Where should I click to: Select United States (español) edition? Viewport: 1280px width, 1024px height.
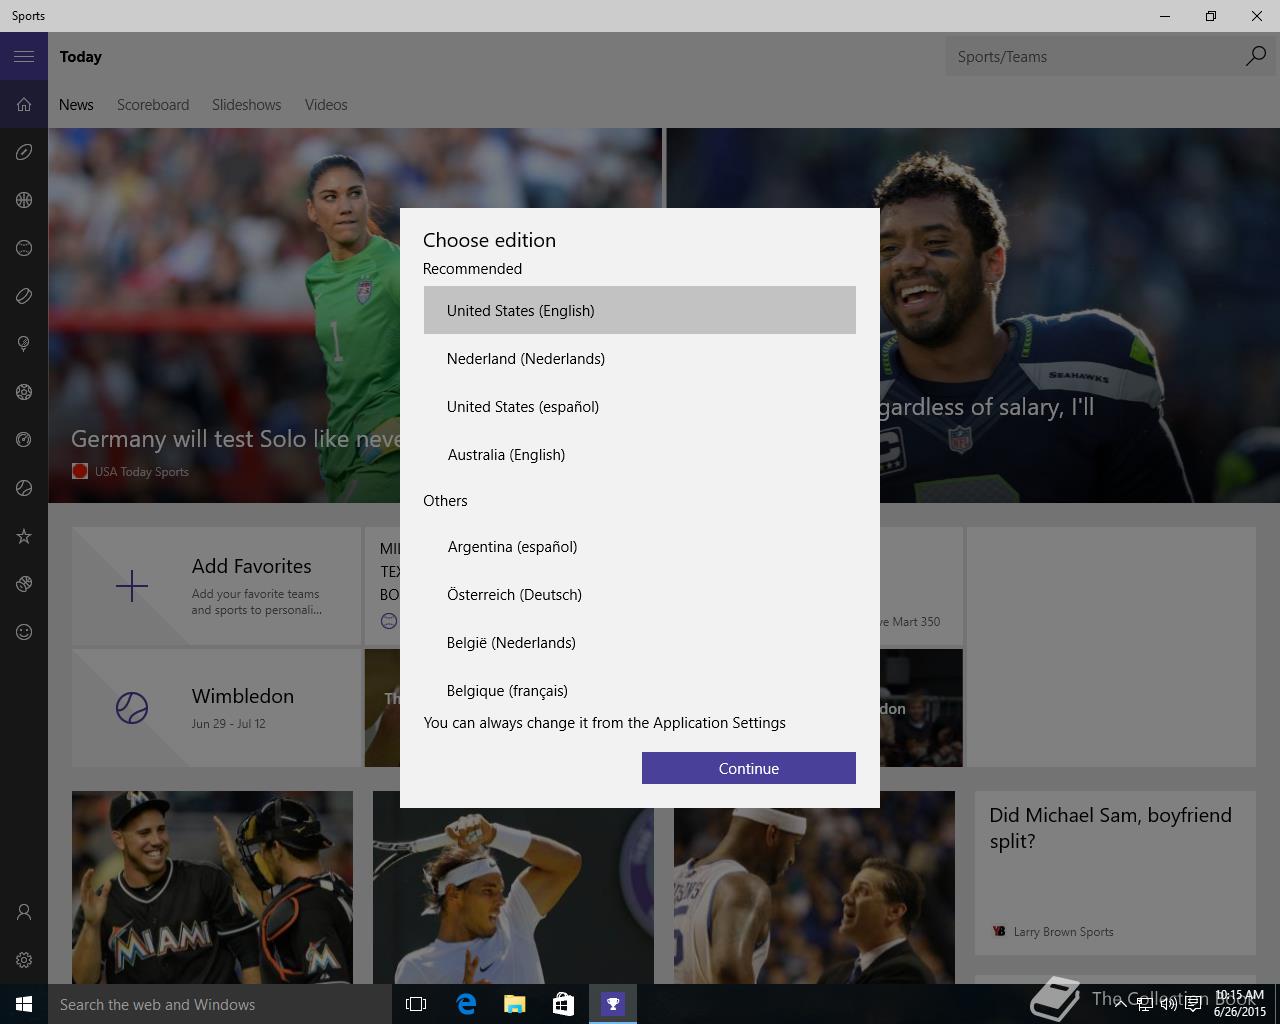(640, 406)
